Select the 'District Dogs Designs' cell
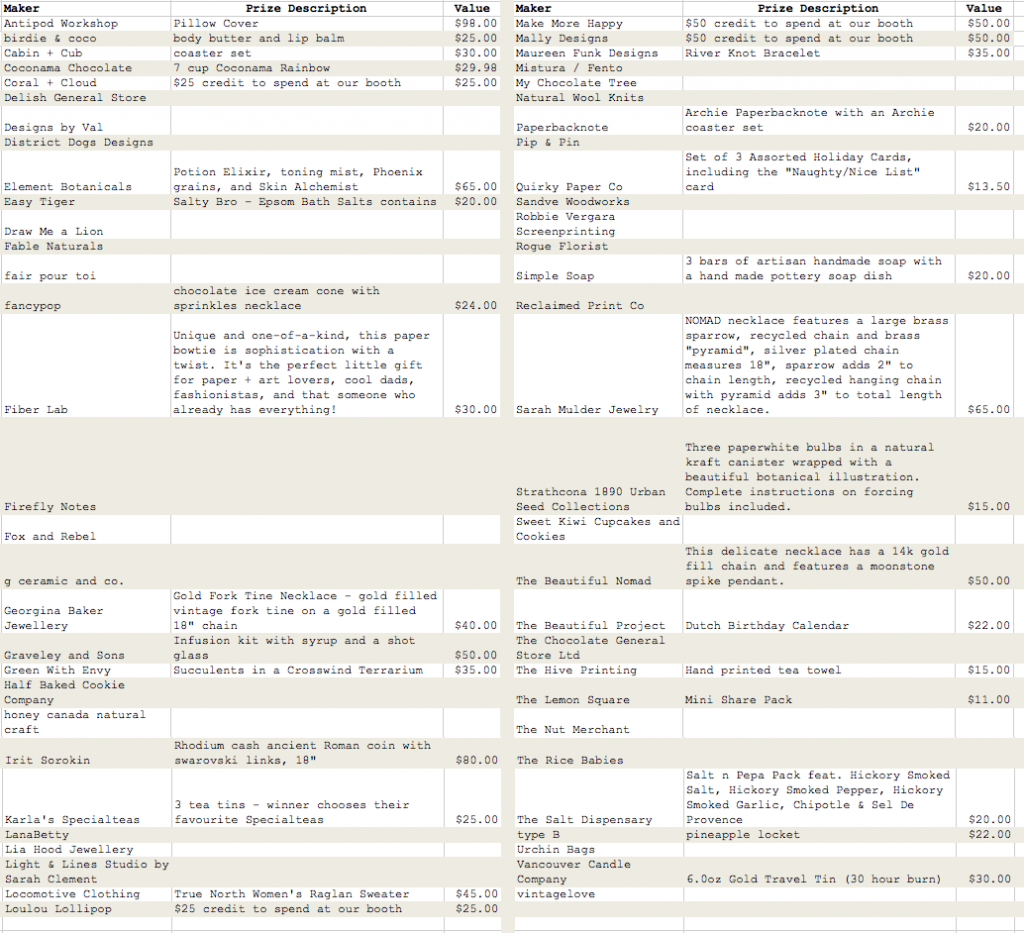Screen dimensions: 1024x933 click(86, 142)
